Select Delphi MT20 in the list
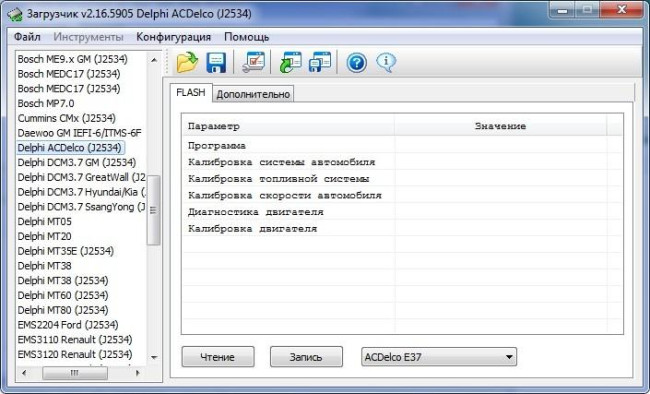 pyautogui.click(x=44, y=236)
